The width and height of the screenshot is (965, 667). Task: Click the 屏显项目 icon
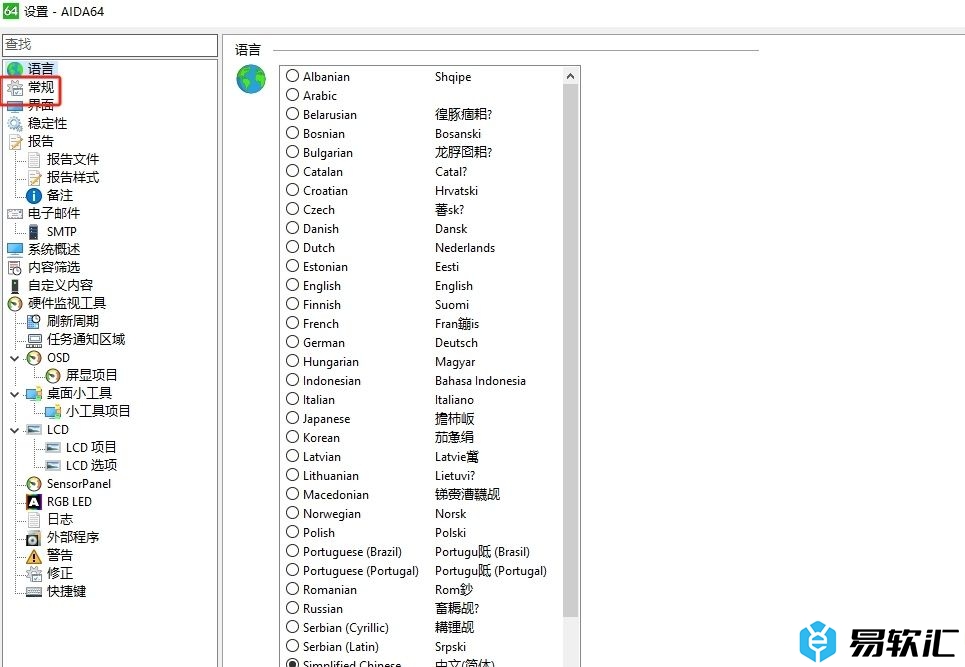click(53, 375)
